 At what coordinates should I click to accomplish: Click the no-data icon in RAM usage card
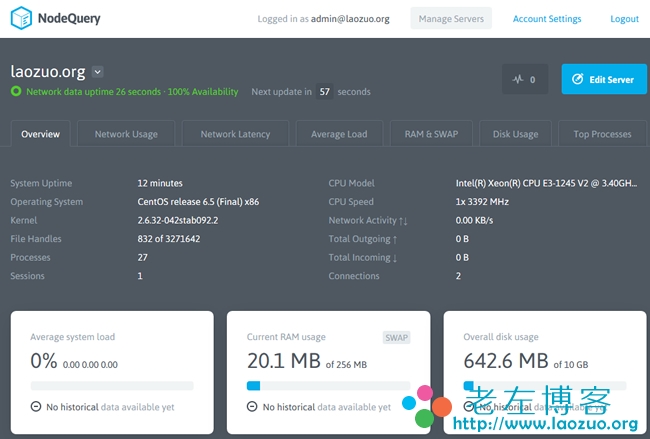coord(252,407)
